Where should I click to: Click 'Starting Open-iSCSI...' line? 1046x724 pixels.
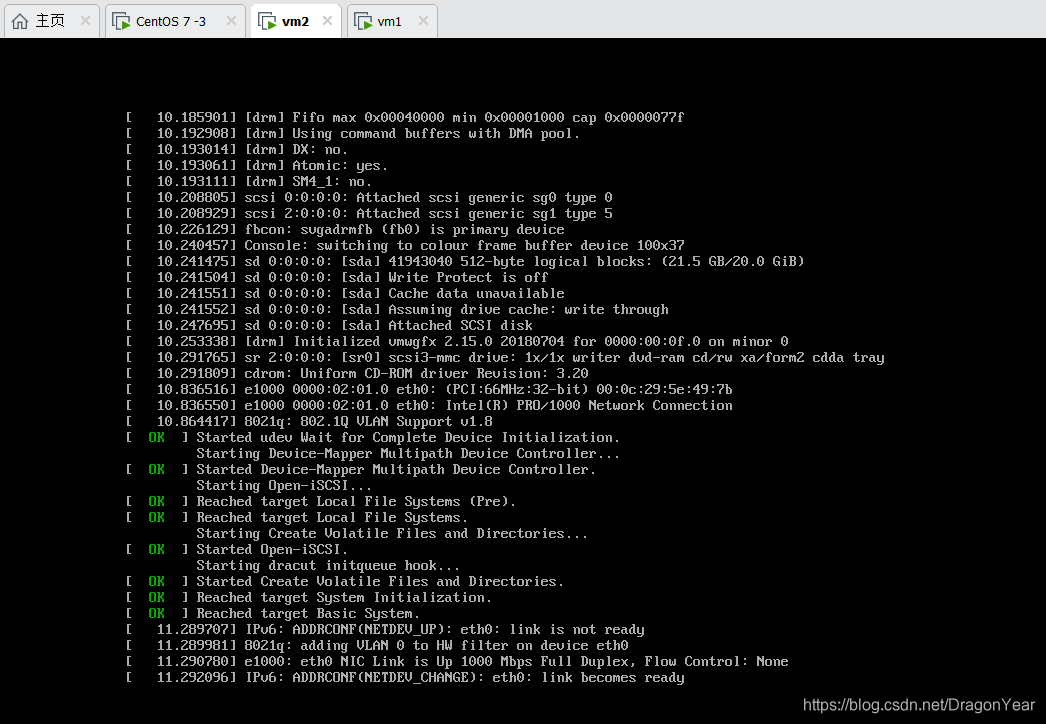click(284, 486)
